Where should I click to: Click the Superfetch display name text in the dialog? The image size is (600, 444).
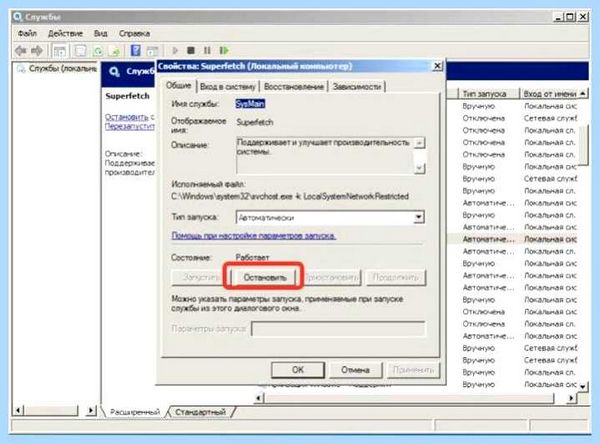[254, 122]
